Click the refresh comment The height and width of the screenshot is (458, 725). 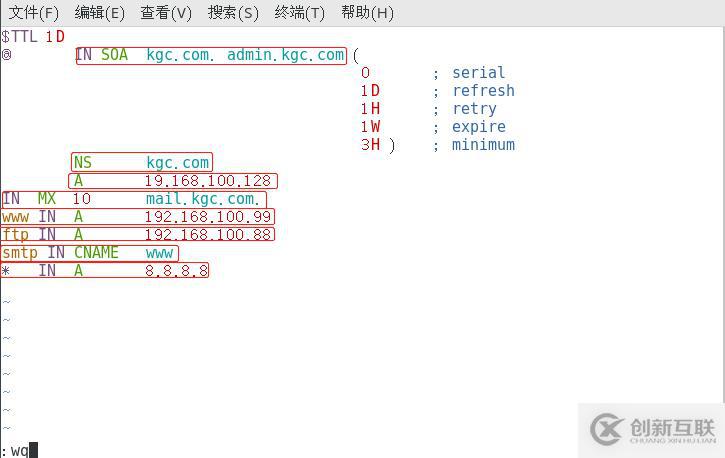pyautogui.click(x=483, y=91)
